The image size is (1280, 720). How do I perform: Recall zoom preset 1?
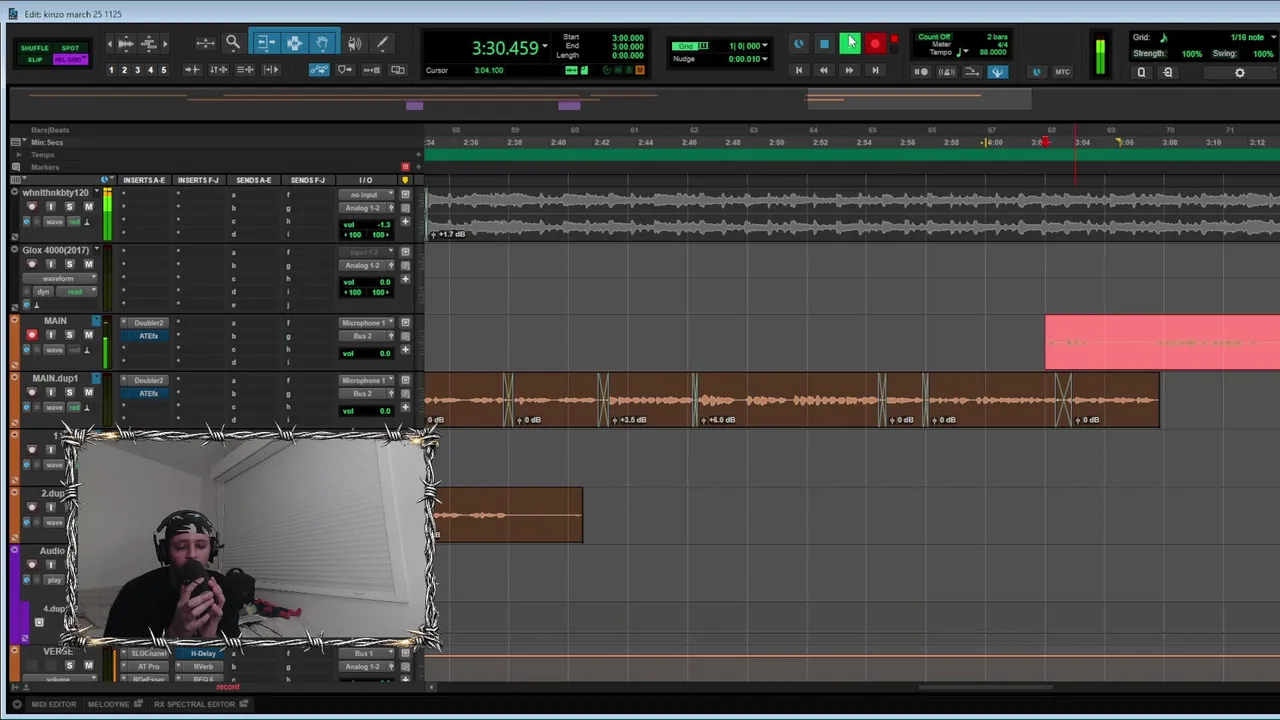[111, 70]
